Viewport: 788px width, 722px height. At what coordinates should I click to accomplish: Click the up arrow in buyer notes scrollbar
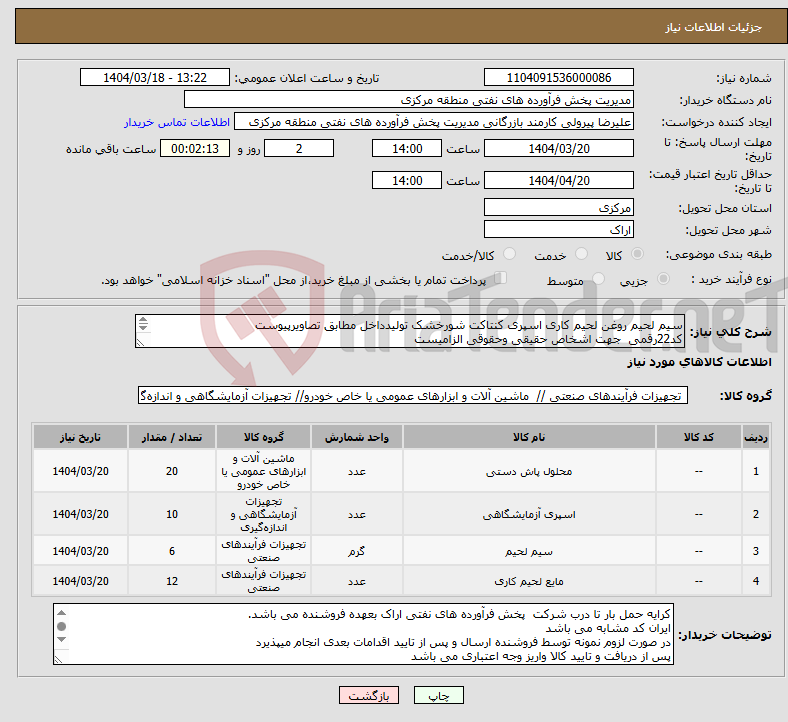tap(61, 612)
